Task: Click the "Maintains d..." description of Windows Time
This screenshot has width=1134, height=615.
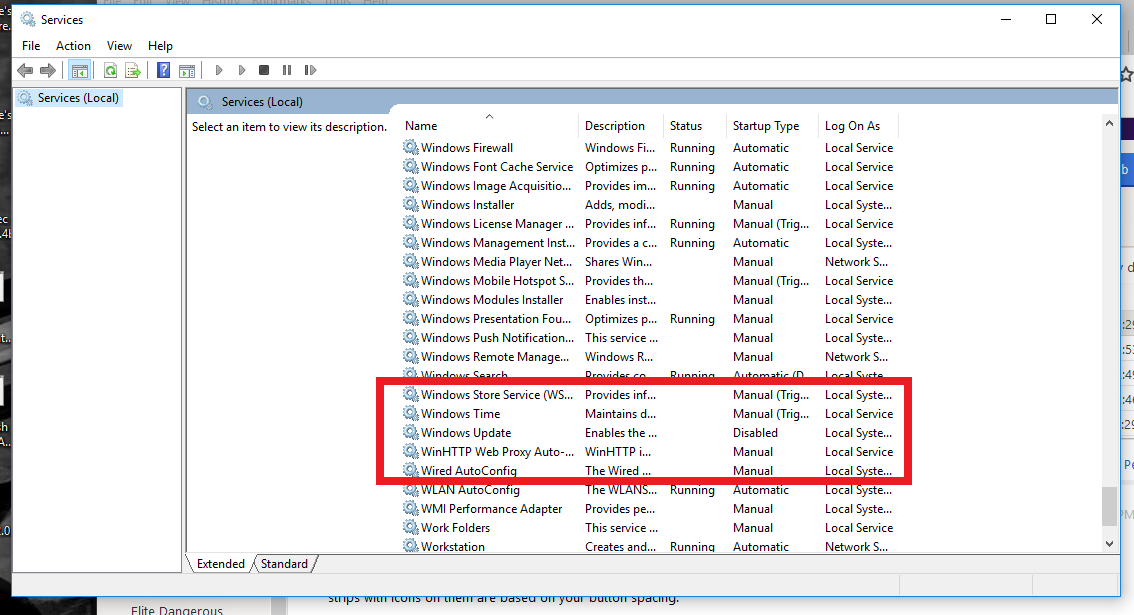Action: coord(621,414)
